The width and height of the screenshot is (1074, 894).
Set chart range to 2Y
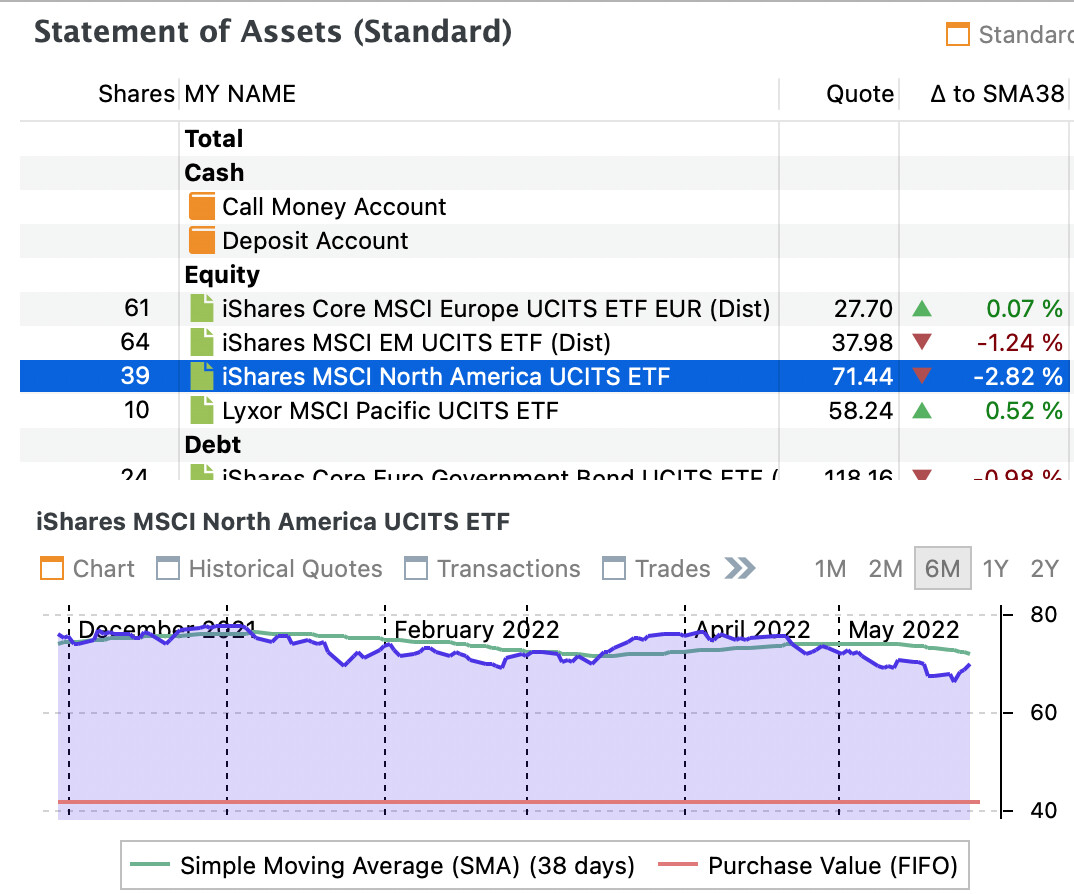(1045, 569)
